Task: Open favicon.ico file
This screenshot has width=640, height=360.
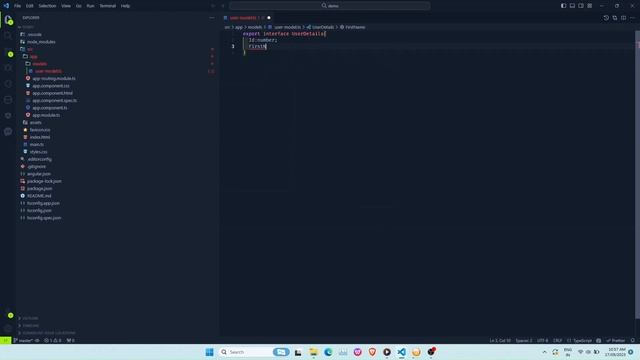Action: pyautogui.click(x=40, y=130)
